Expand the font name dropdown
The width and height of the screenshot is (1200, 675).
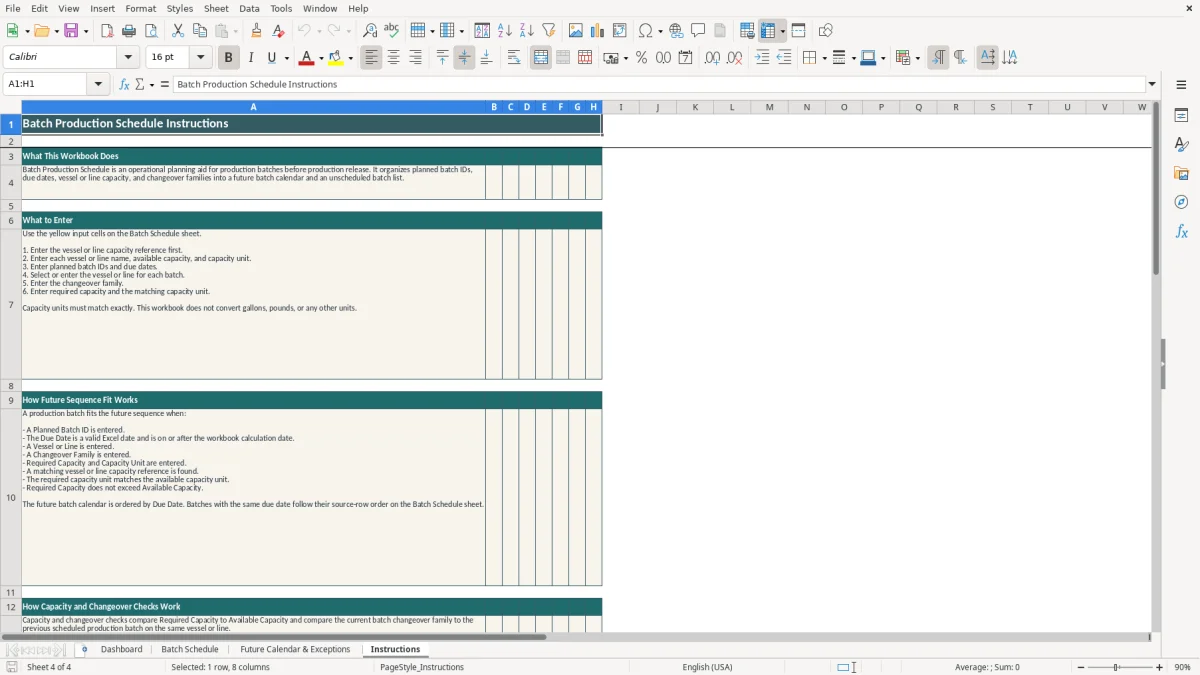(x=128, y=58)
